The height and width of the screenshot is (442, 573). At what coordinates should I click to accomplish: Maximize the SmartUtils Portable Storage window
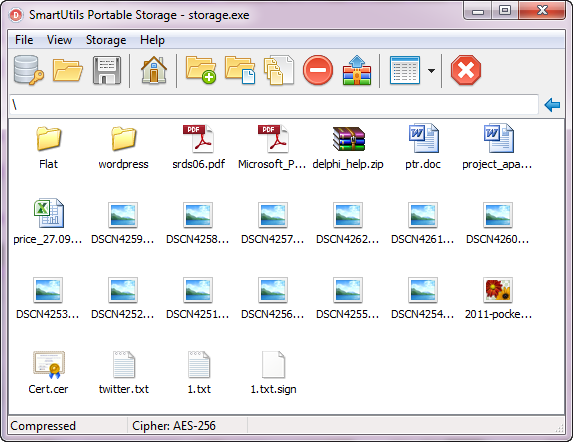click(505, 11)
